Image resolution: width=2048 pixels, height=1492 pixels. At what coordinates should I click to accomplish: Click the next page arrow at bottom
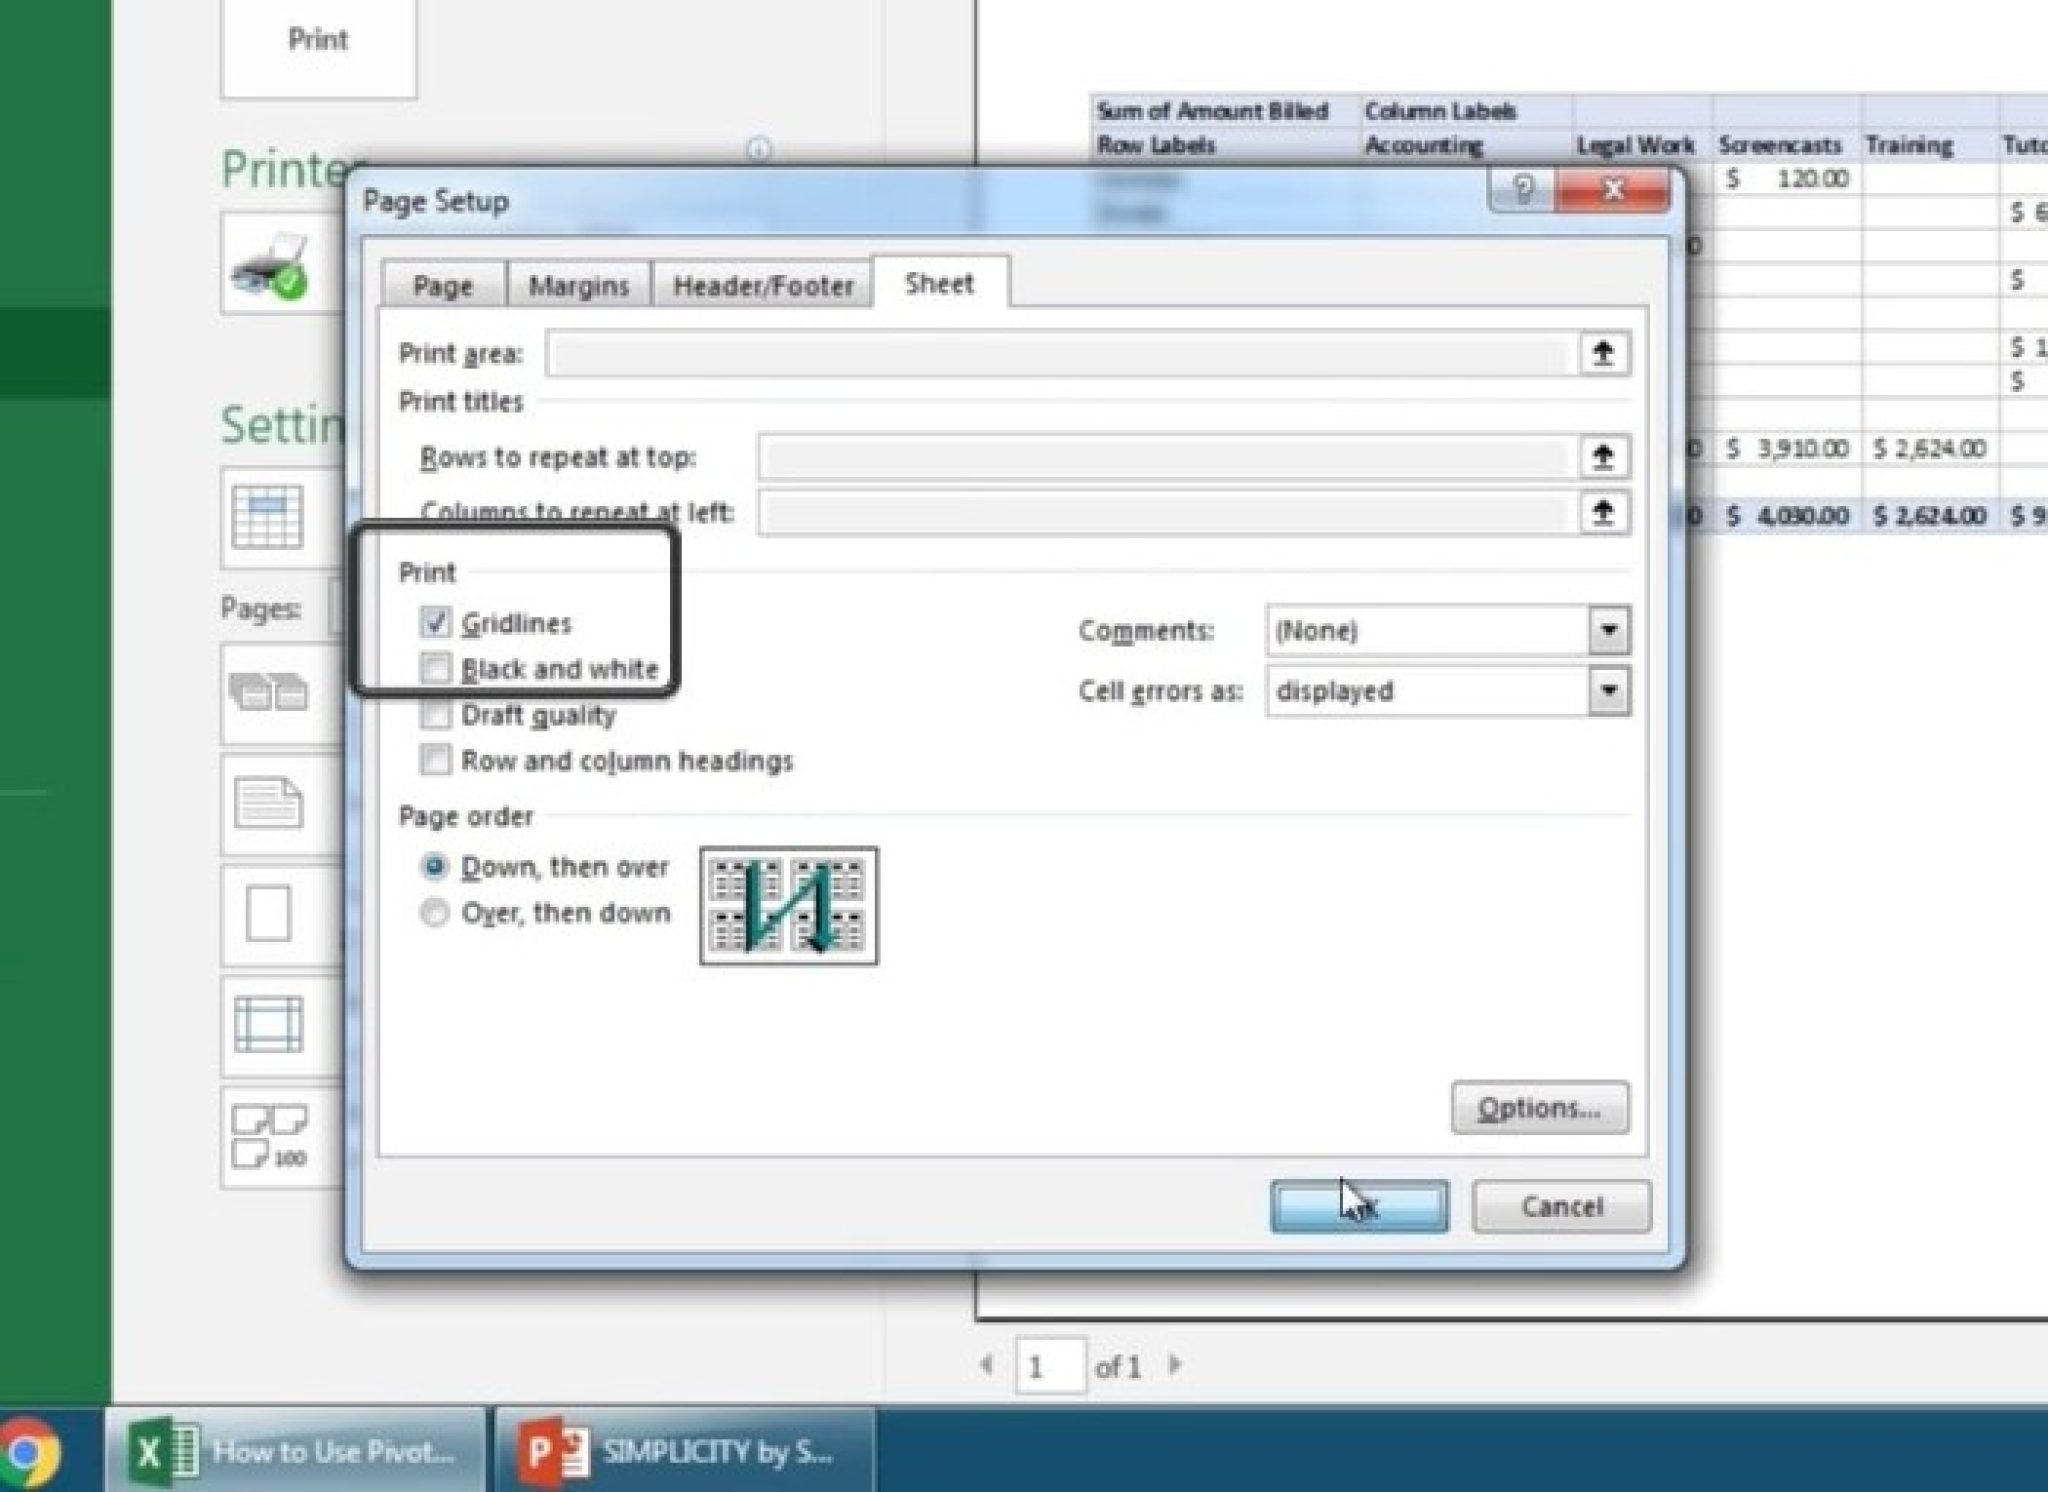click(1176, 1364)
